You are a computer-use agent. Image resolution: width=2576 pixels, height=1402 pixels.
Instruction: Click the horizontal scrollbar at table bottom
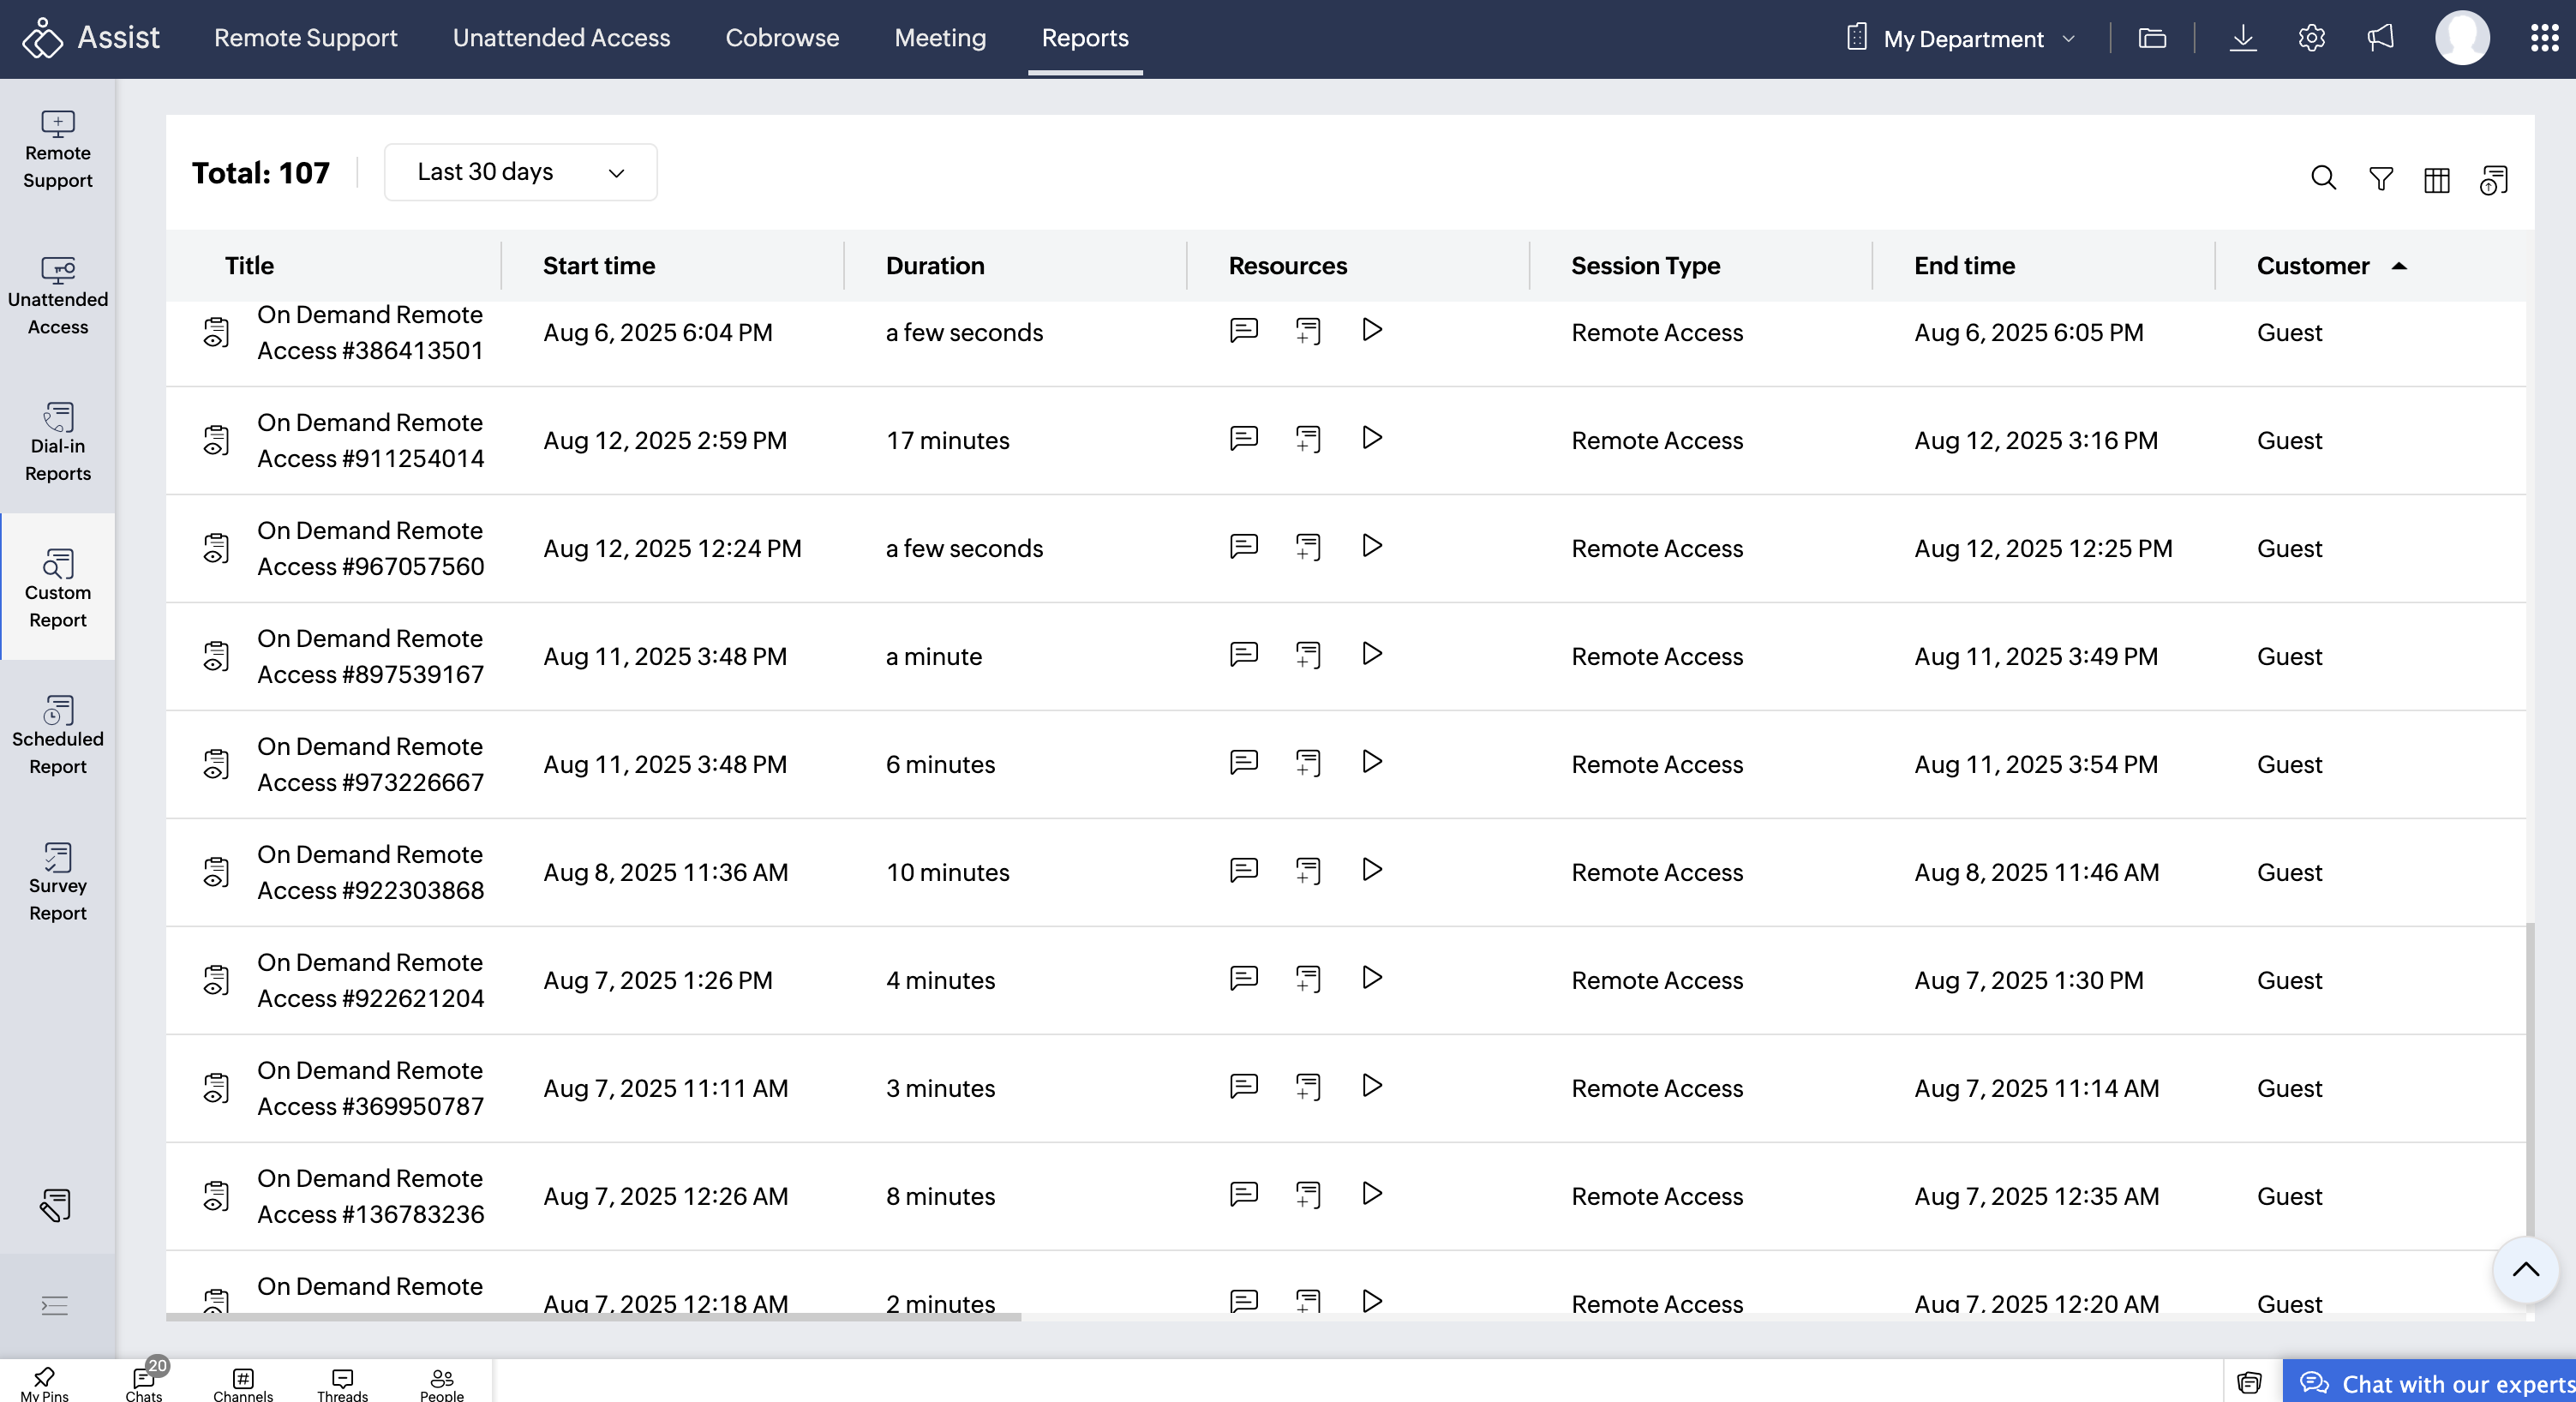tap(593, 1317)
